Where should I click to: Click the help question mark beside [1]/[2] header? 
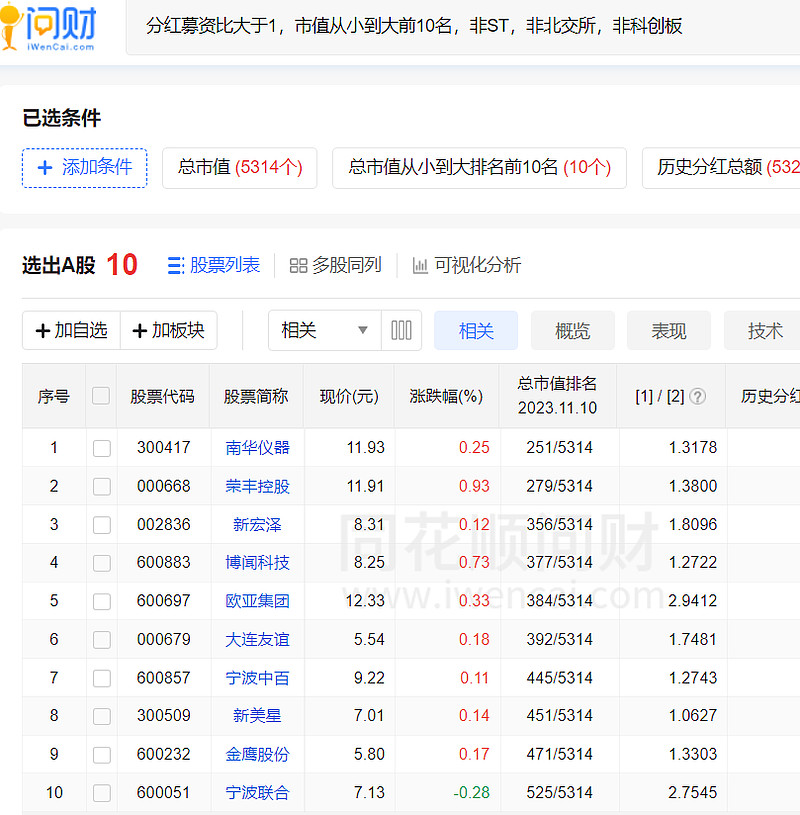point(697,396)
